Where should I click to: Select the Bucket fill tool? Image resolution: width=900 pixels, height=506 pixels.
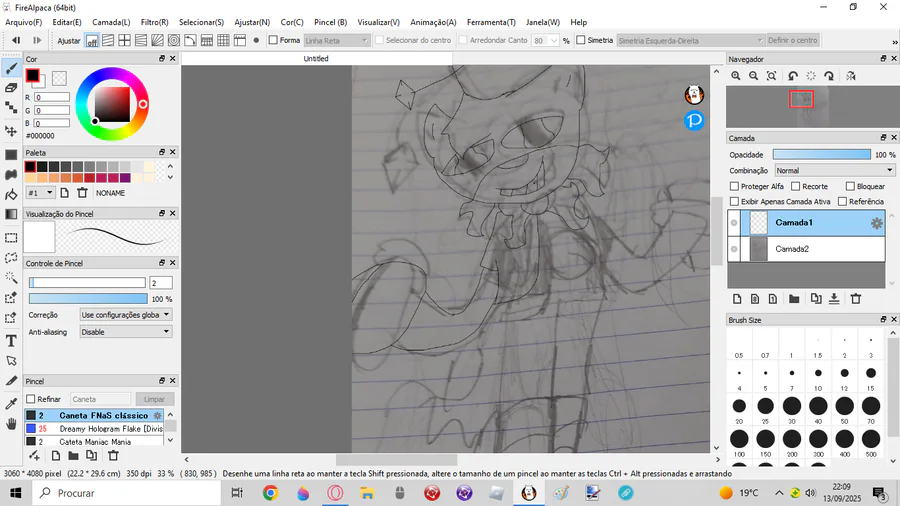[x=11, y=194]
